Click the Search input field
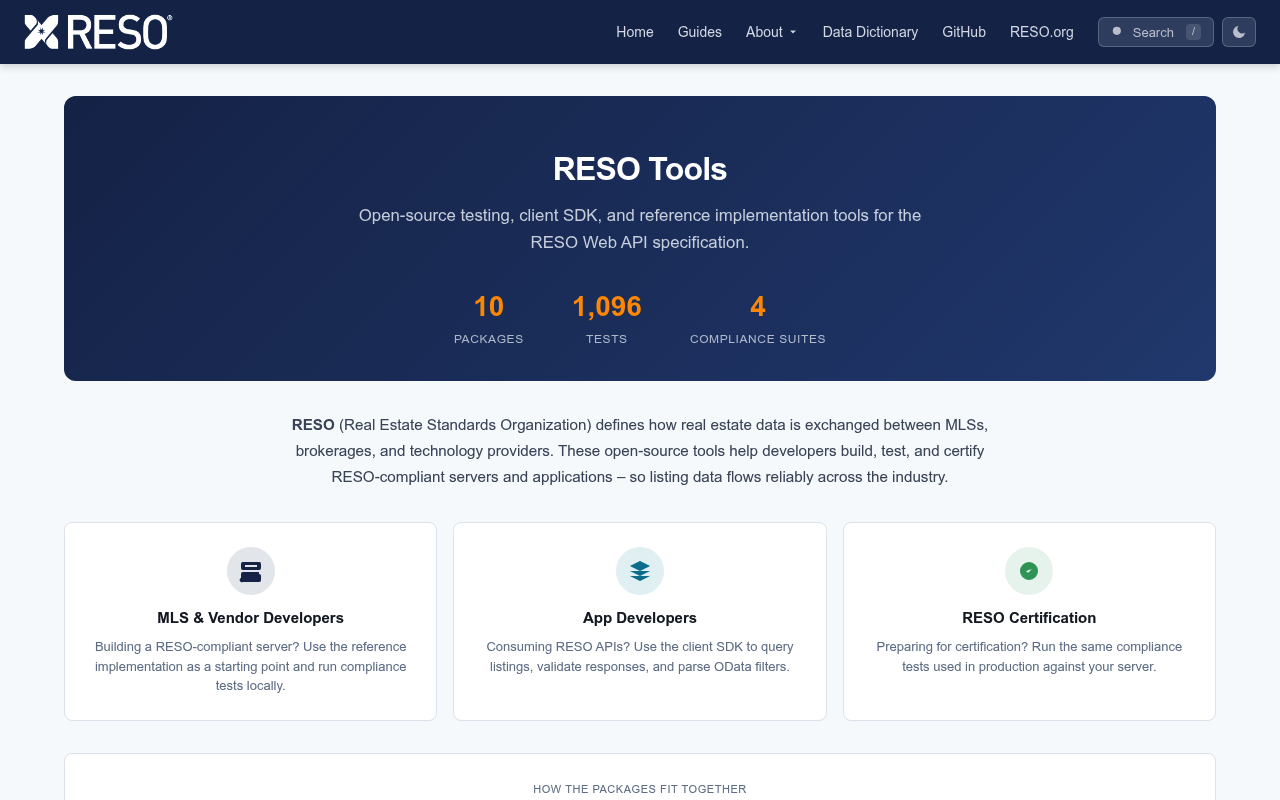Image resolution: width=1280 pixels, height=800 pixels. pyautogui.click(x=1156, y=32)
